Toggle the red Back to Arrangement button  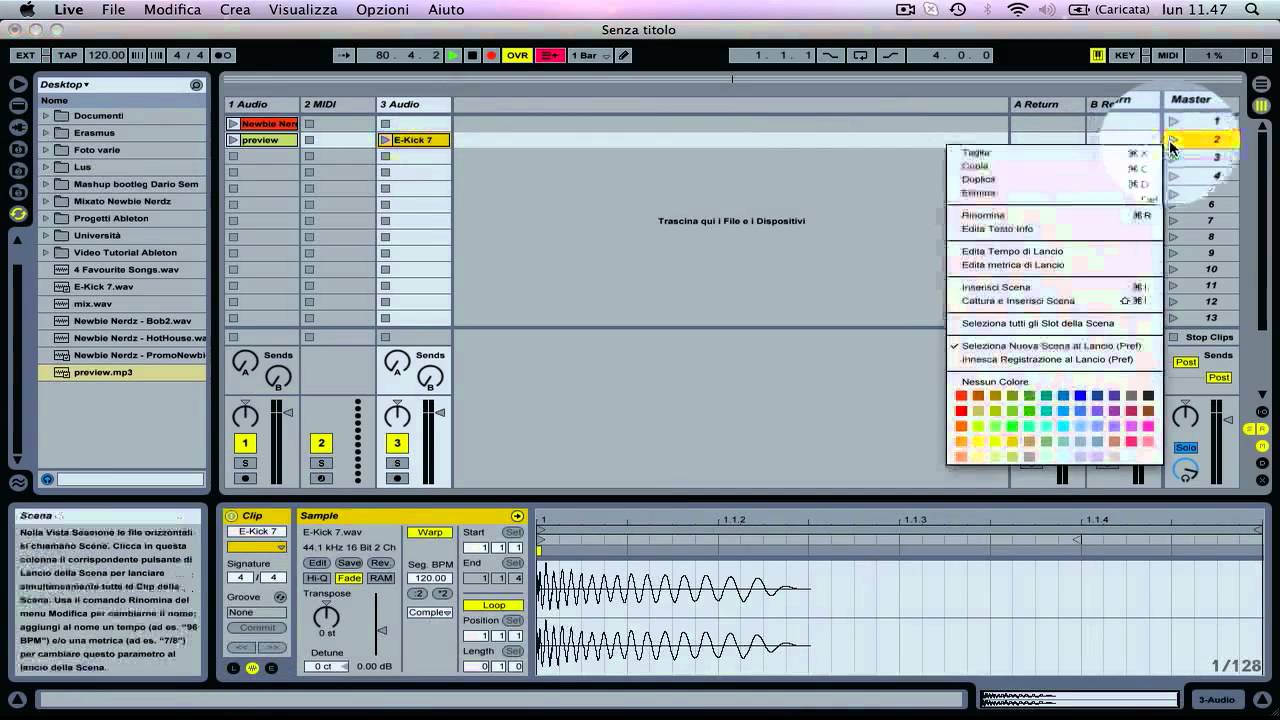pos(550,56)
